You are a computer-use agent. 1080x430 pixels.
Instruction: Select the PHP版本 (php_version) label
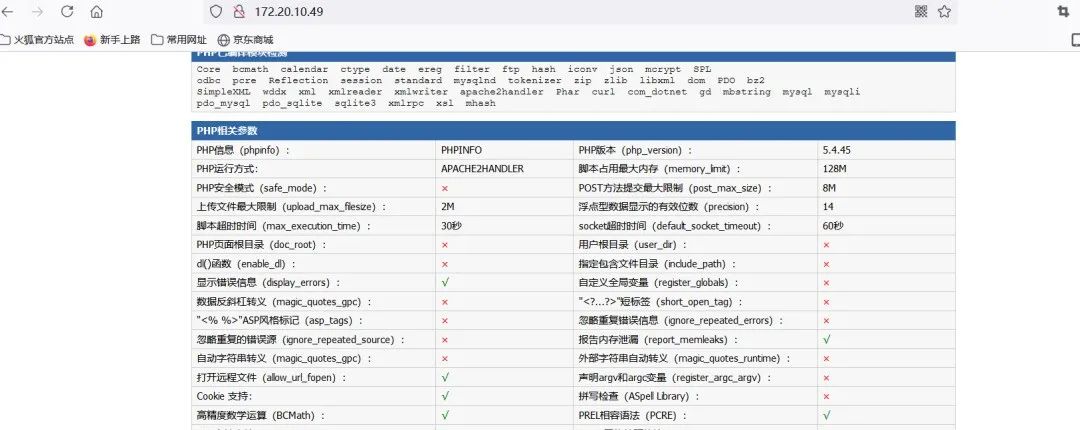click(x=635, y=150)
